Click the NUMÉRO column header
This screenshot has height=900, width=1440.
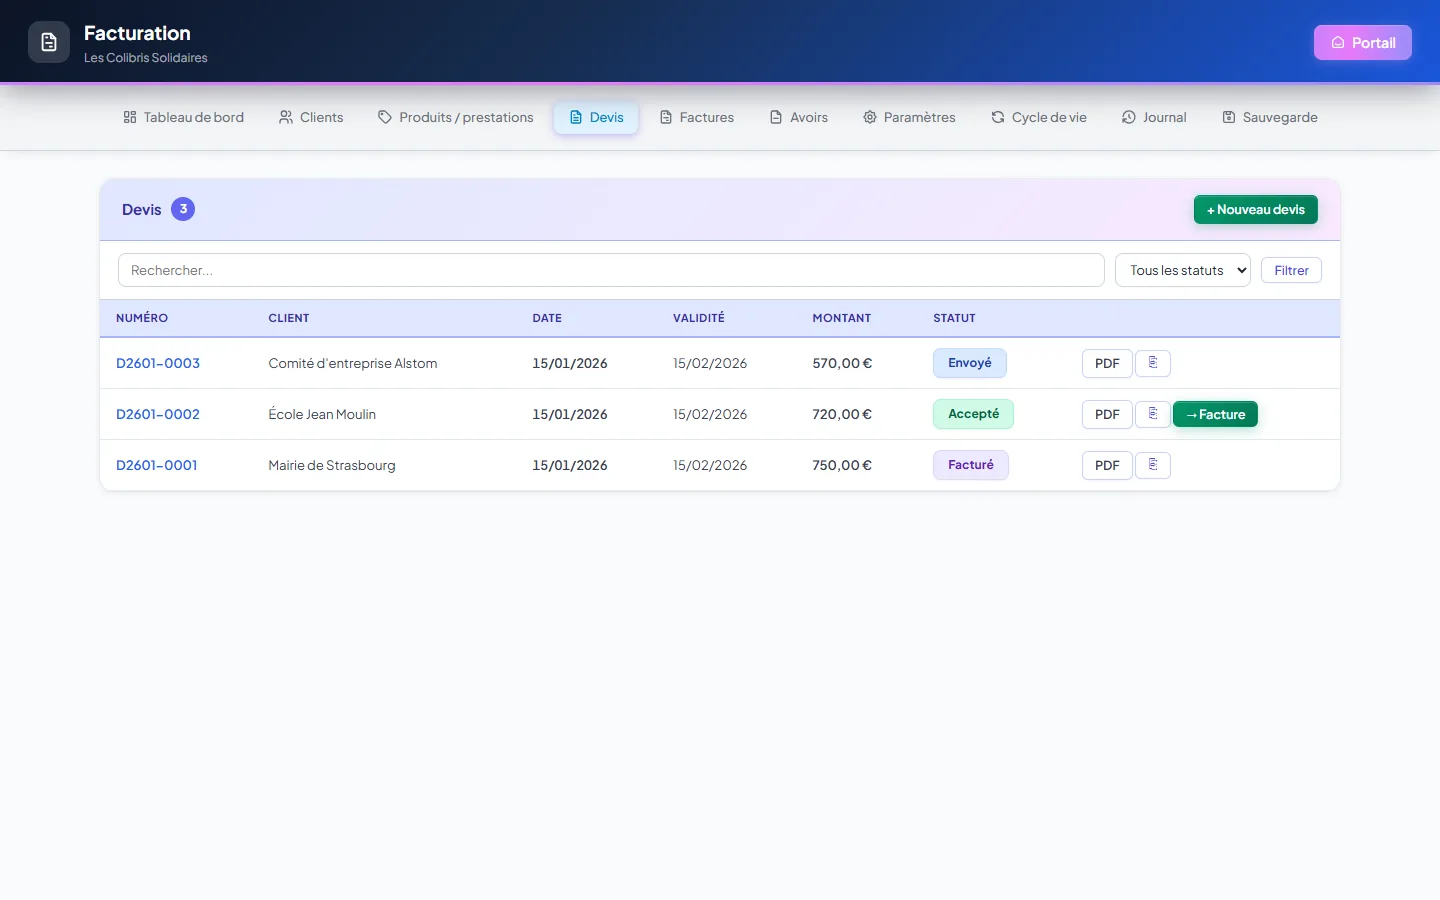point(142,318)
